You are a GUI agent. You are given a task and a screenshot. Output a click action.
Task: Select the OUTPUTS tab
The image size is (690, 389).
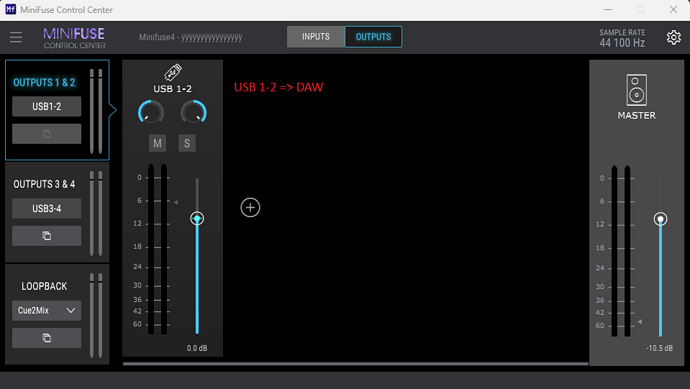tap(373, 37)
